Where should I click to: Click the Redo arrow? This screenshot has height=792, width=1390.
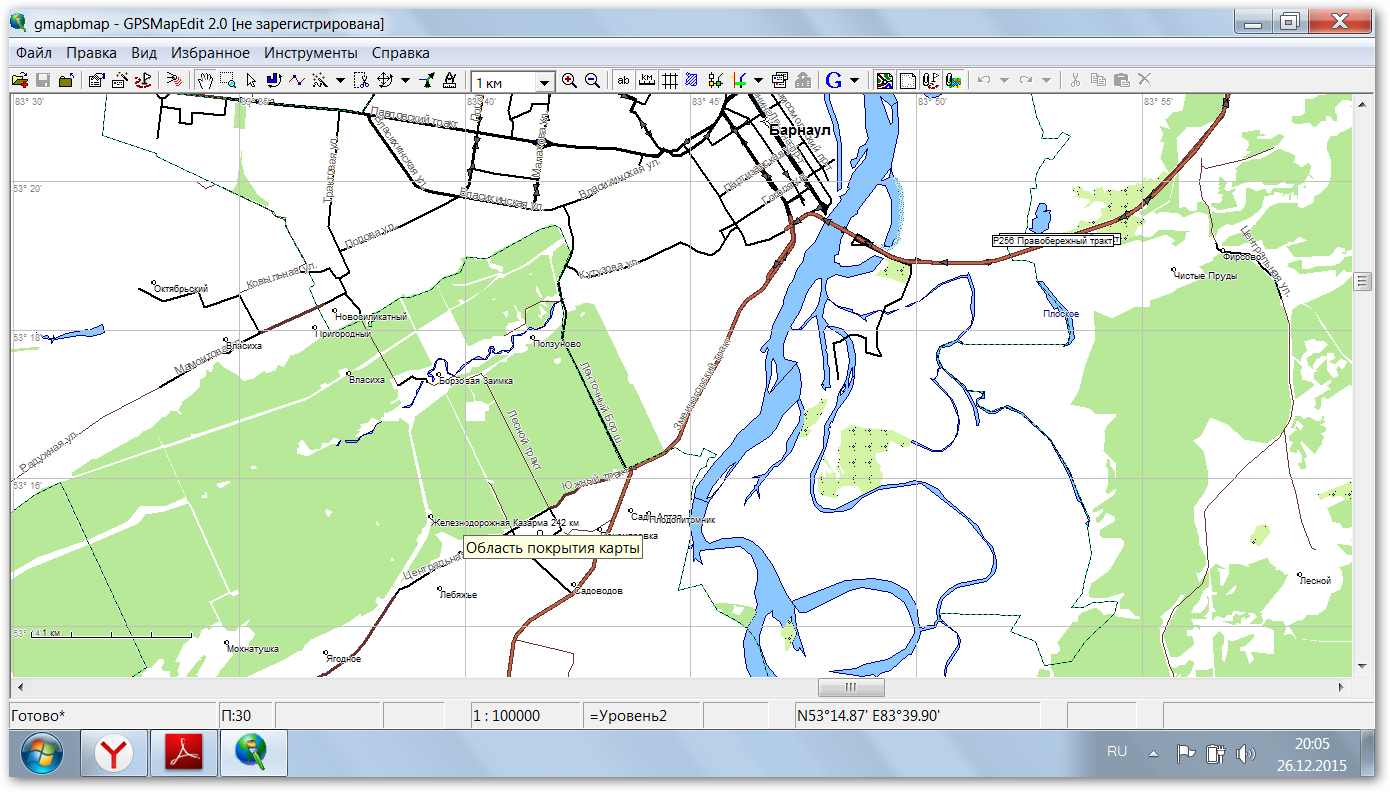pos(1026,80)
